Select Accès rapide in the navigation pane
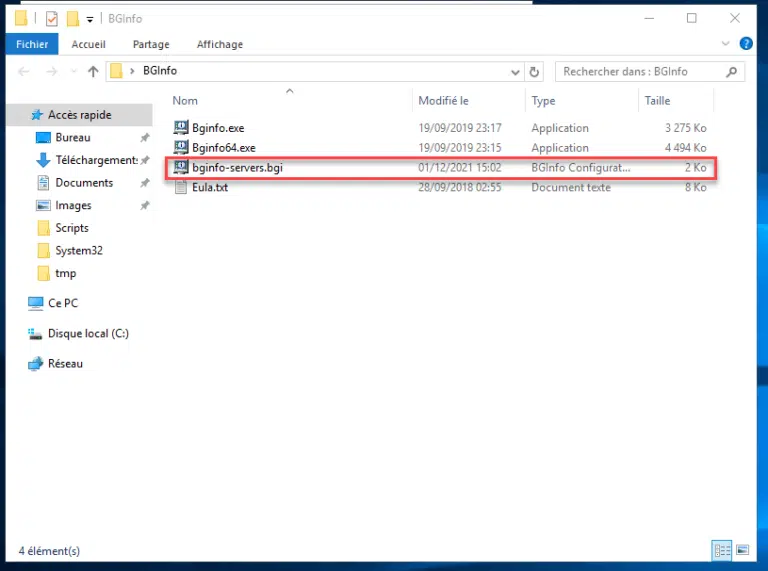Image resolution: width=768 pixels, height=571 pixels. click(x=79, y=115)
